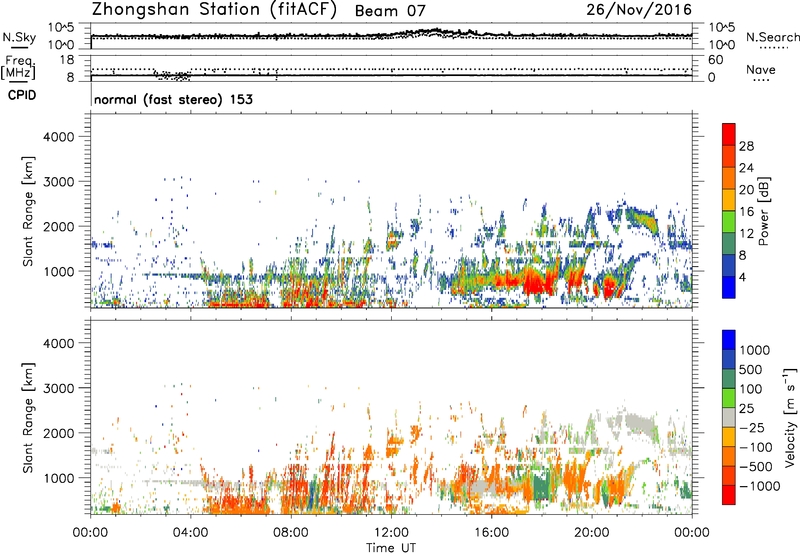Select the N.Sky legend label
The height and width of the screenshot is (554, 800).
[19, 37]
